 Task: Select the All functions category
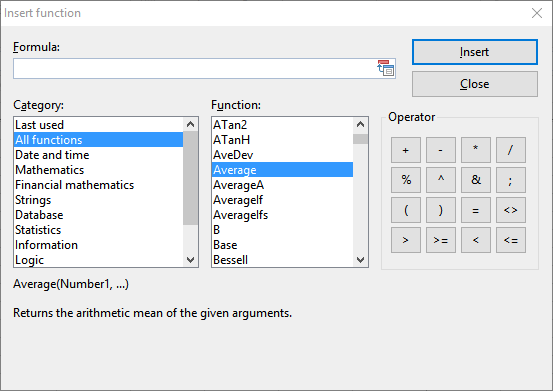click(98, 140)
